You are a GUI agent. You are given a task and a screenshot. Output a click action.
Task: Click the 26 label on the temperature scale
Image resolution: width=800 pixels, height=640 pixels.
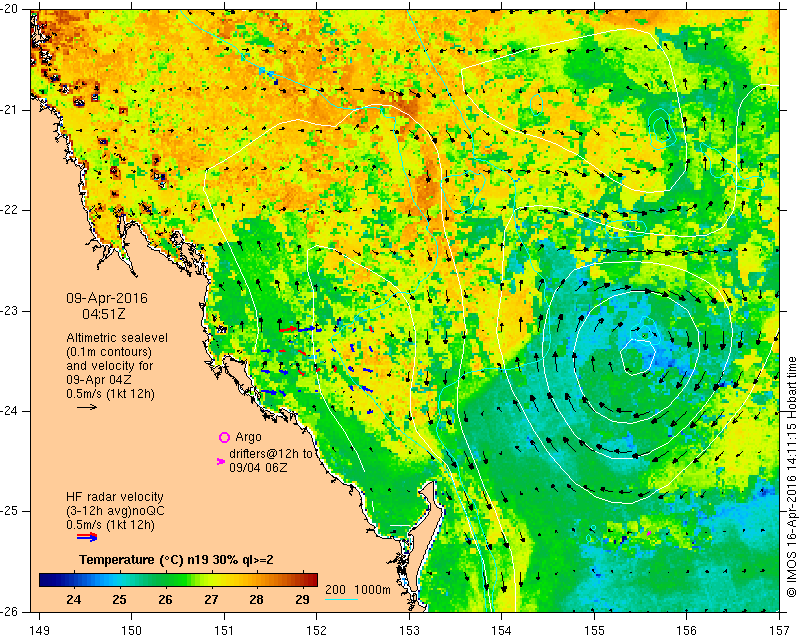(165, 599)
